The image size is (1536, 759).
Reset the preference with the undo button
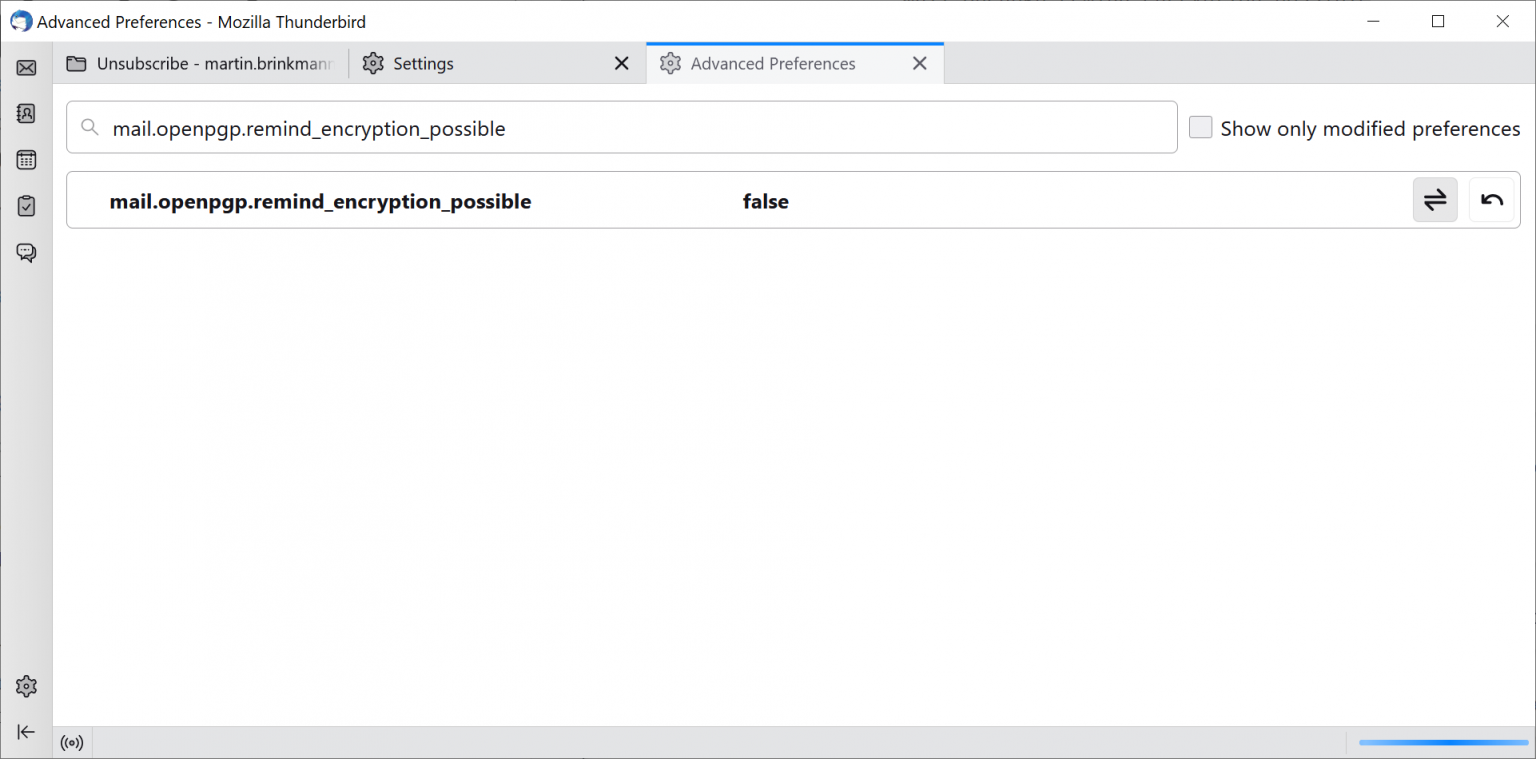point(1491,200)
